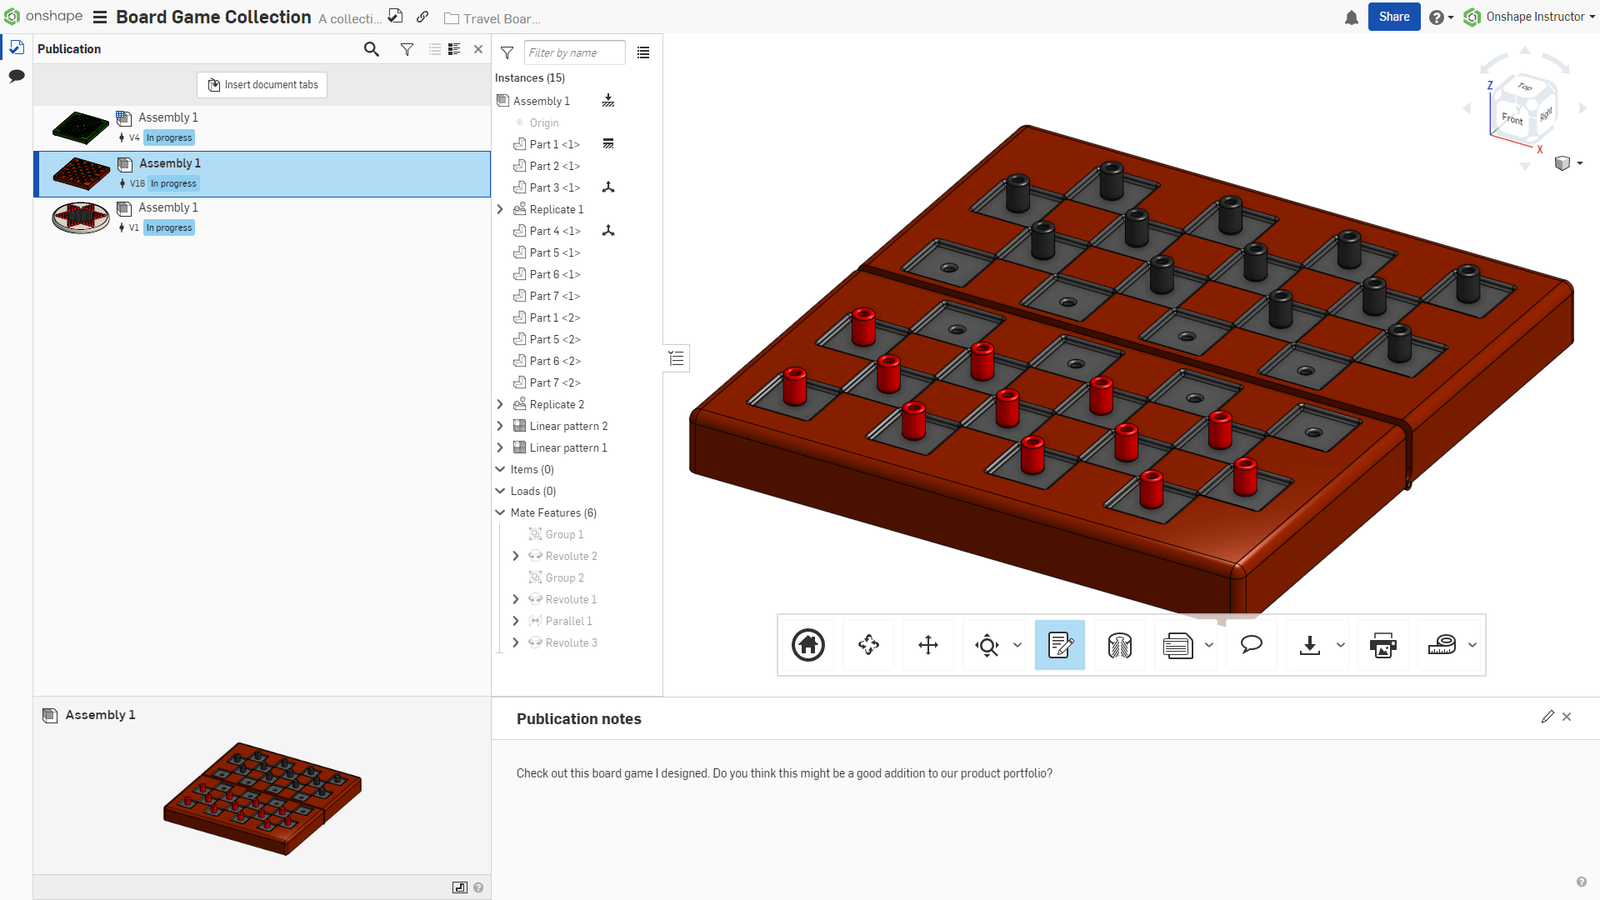Viewport: 1600px width, 900px height.
Task: Toggle the instance list panel handle
Action: point(676,358)
